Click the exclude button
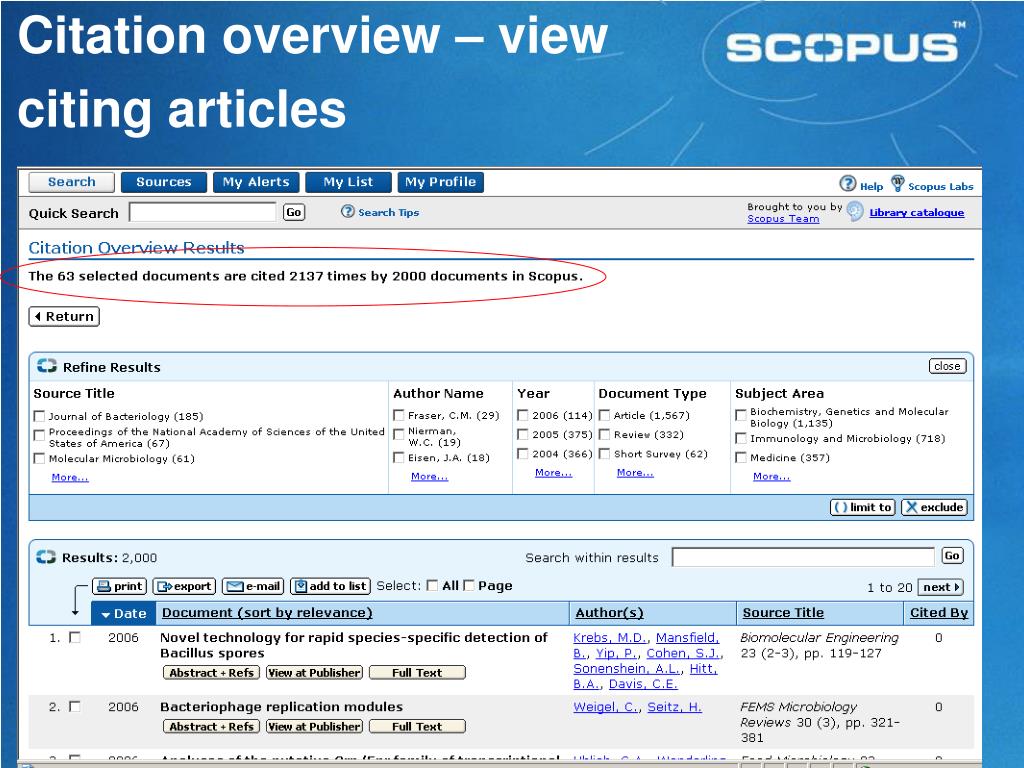1024x768 pixels. pyautogui.click(x=935, y=507)
